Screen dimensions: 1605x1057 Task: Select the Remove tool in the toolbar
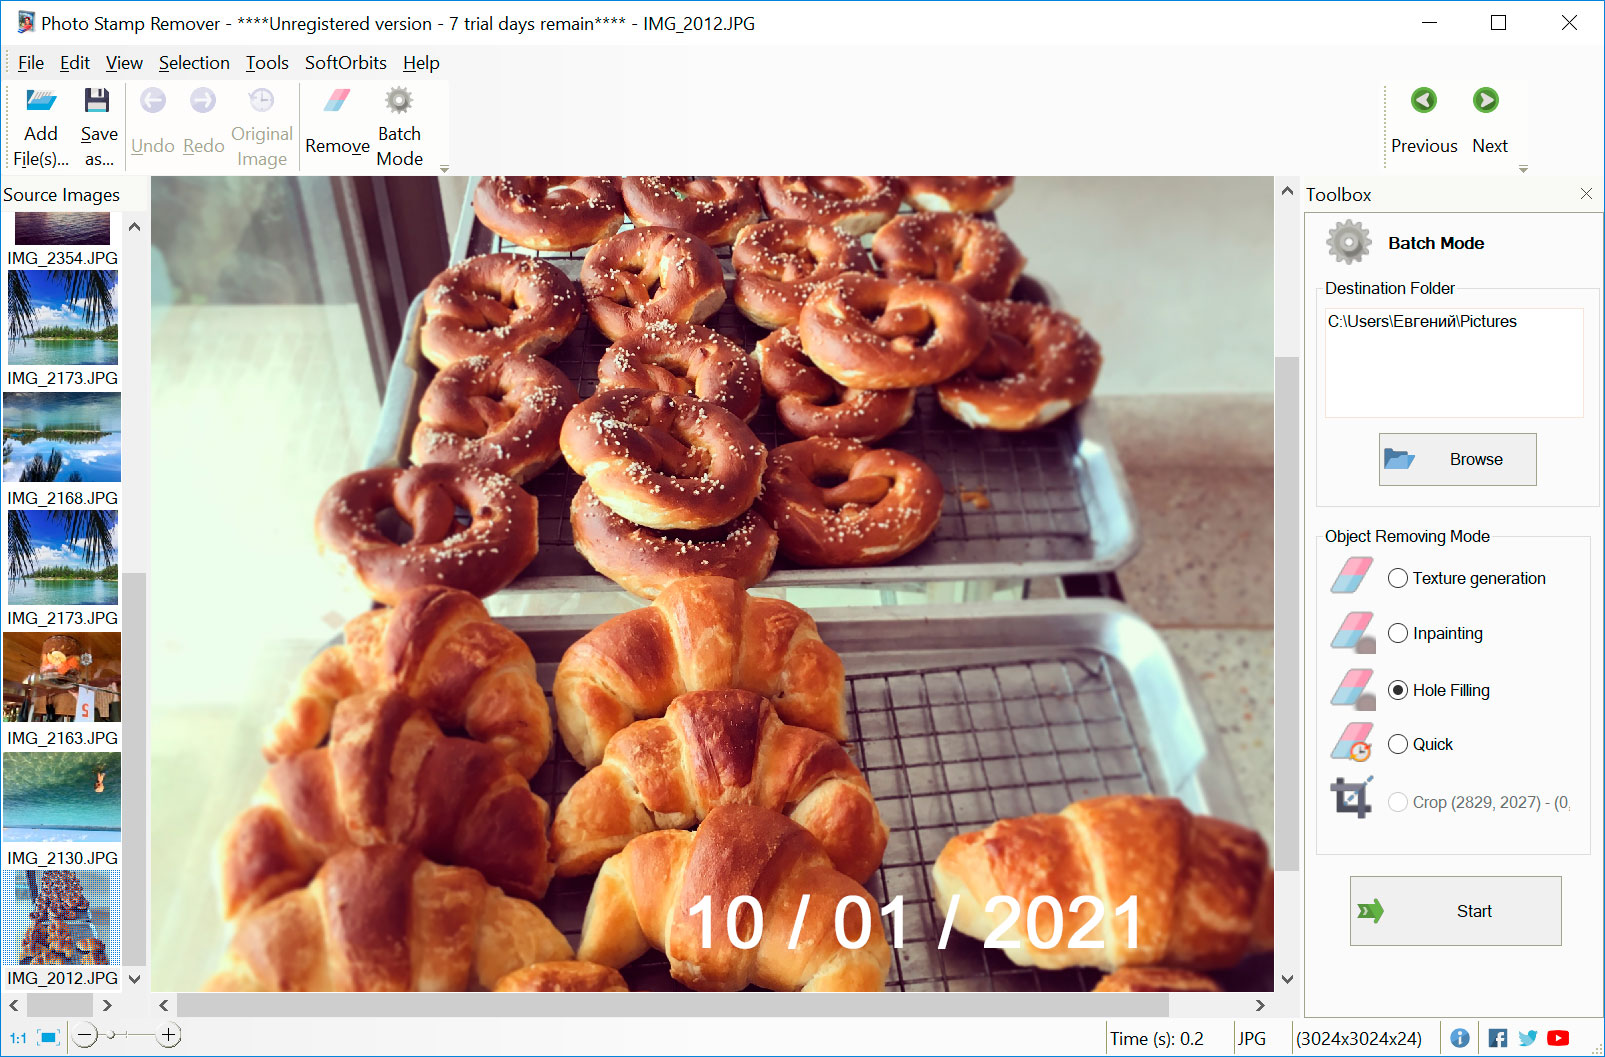336,120
